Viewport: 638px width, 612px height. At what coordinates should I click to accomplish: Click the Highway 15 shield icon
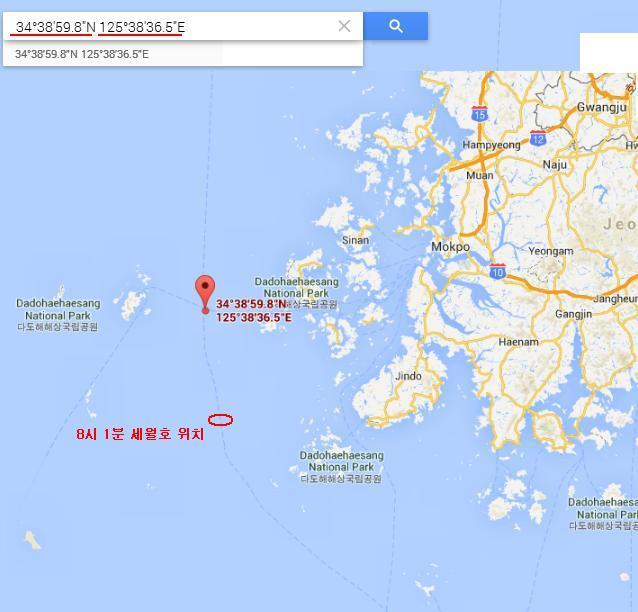coord(480,114)
